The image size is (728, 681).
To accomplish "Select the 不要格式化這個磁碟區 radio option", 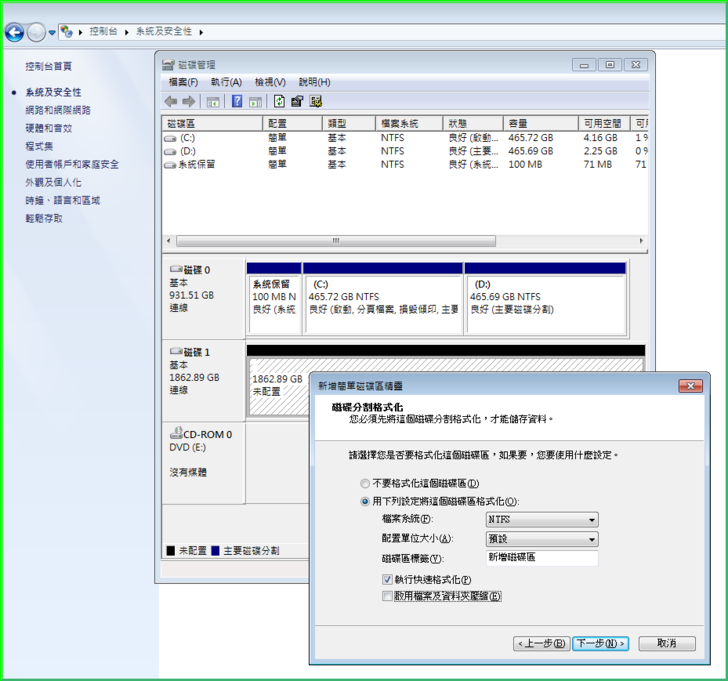I will [x=364, y=484].
